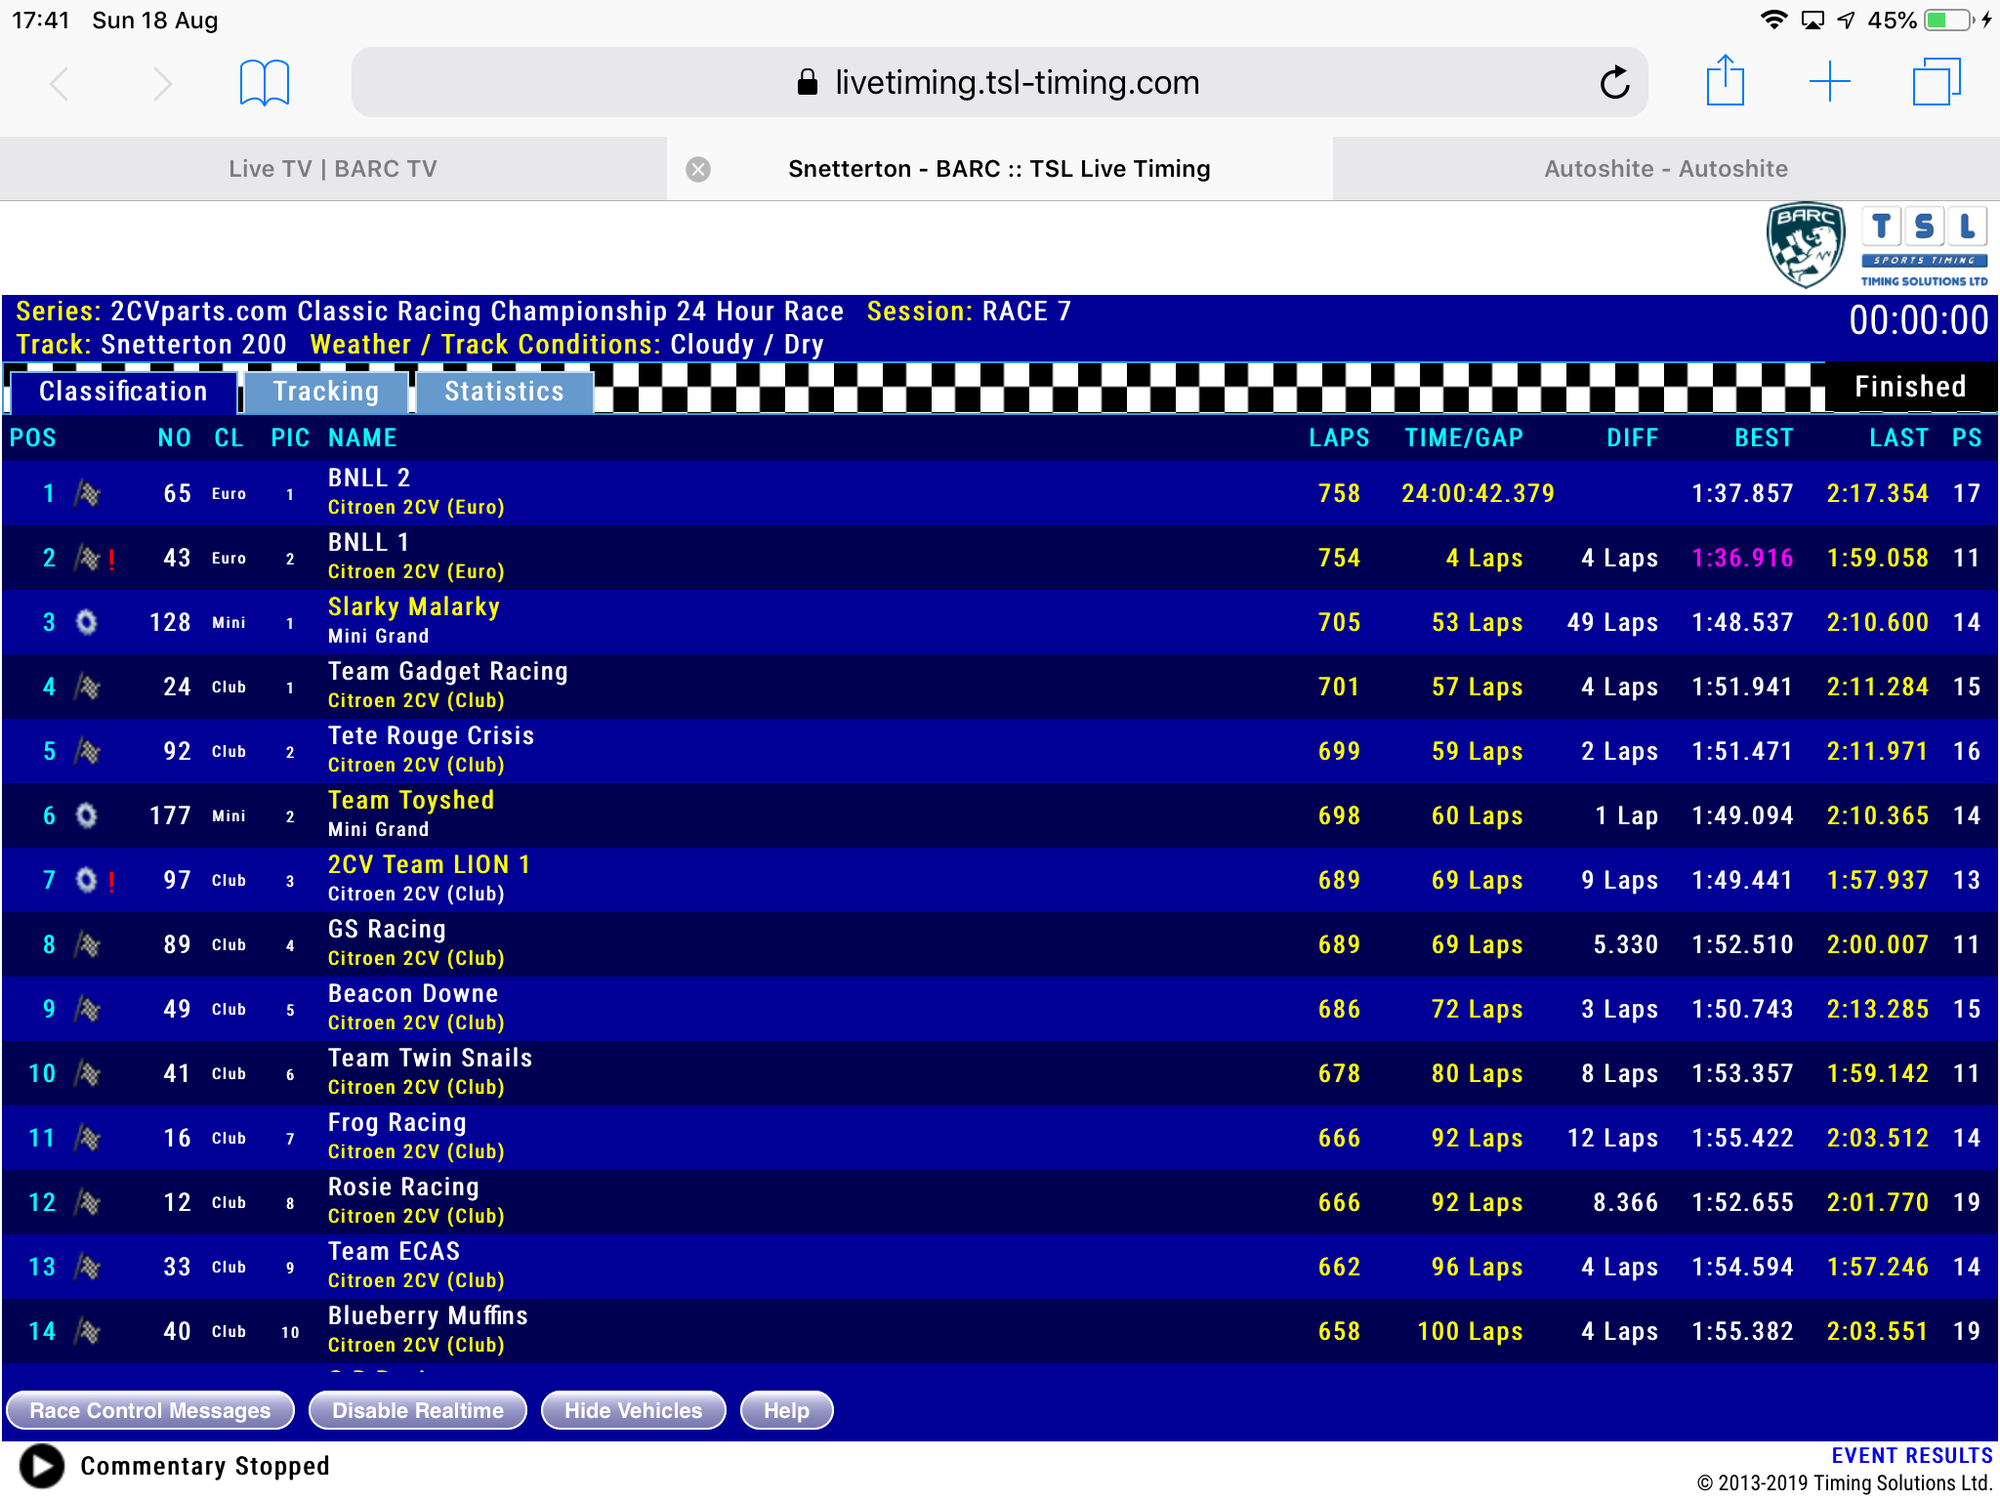Click the LAPS column header
This screenshot has height=1500, width=2000.
[x=1339, y=438]
